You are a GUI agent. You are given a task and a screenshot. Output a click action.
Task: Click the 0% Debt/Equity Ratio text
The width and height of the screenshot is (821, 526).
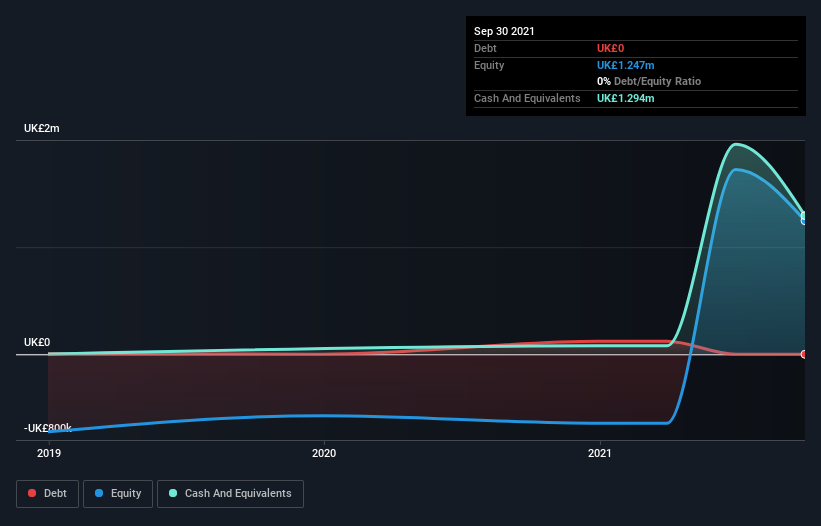(649, 82)
